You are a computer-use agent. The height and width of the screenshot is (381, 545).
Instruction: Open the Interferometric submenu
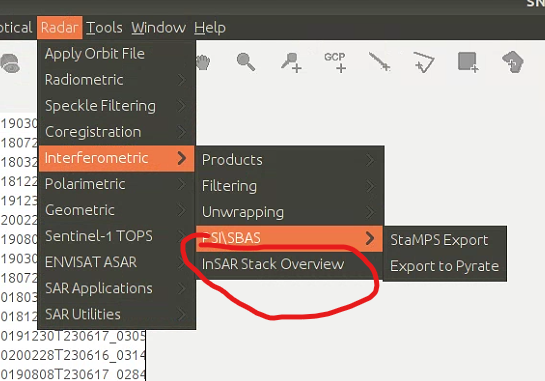click(116, 158)
